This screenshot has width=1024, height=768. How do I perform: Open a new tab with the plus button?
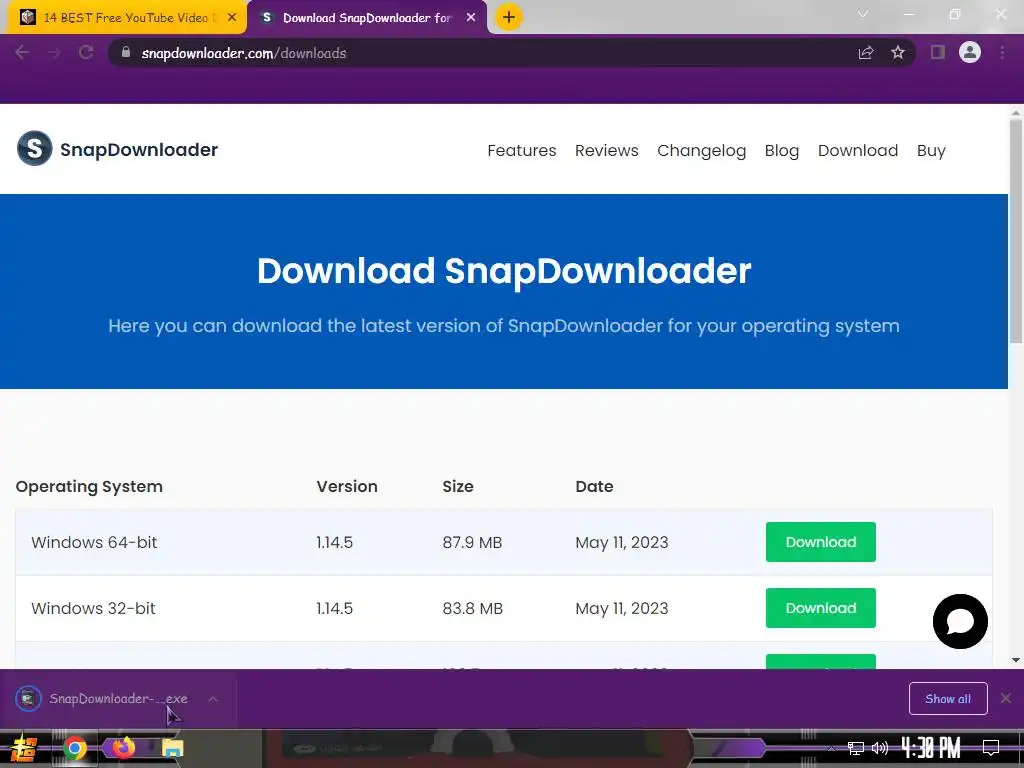tap(509, 17)
